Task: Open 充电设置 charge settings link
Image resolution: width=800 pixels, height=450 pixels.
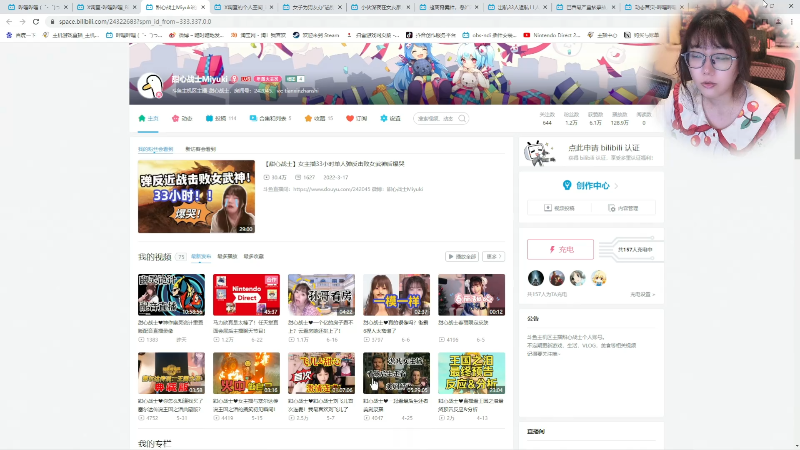Action: click(642, 294)
